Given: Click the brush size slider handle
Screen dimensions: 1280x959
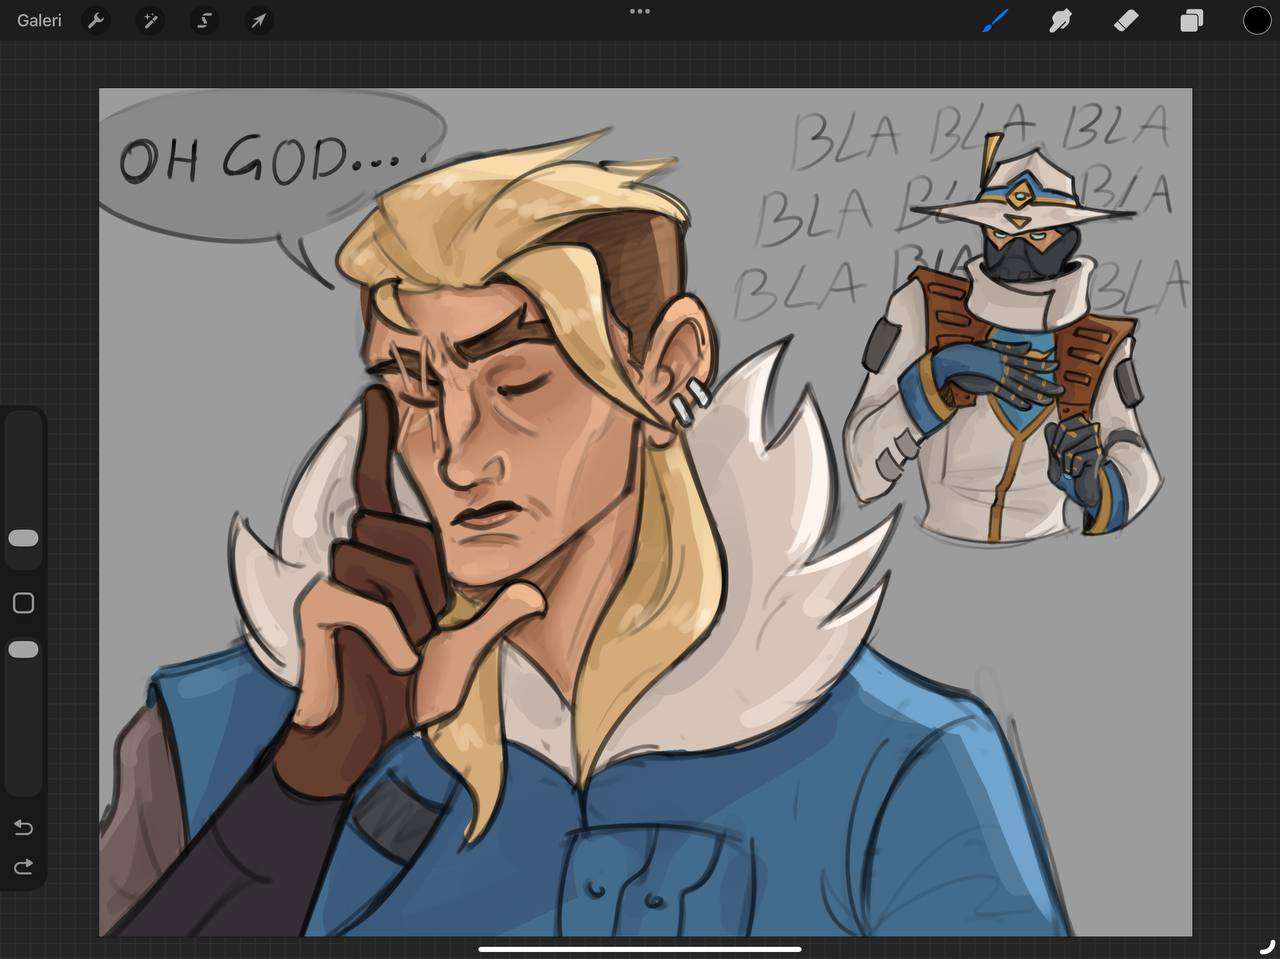Looking at the screenshot, I should coord(23,538).
